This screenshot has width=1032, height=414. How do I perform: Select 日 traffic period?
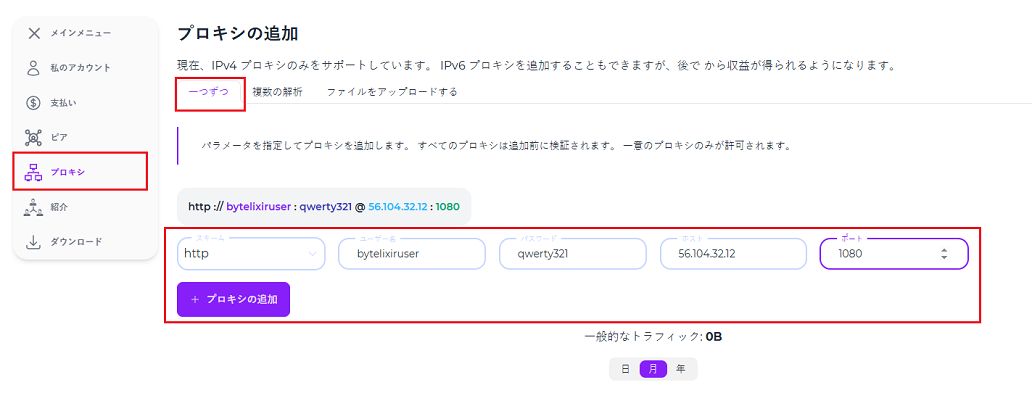click(x=625, y=369)
